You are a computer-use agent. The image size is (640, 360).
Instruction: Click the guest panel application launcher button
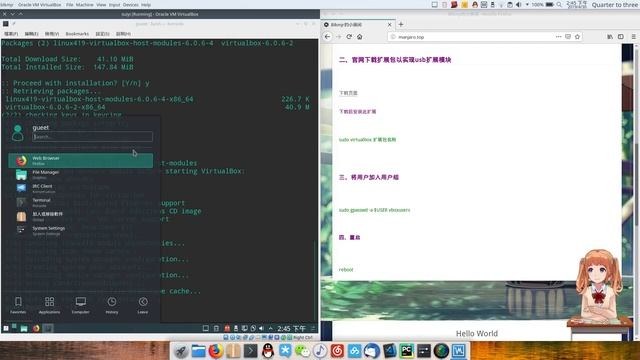point(6,328)
